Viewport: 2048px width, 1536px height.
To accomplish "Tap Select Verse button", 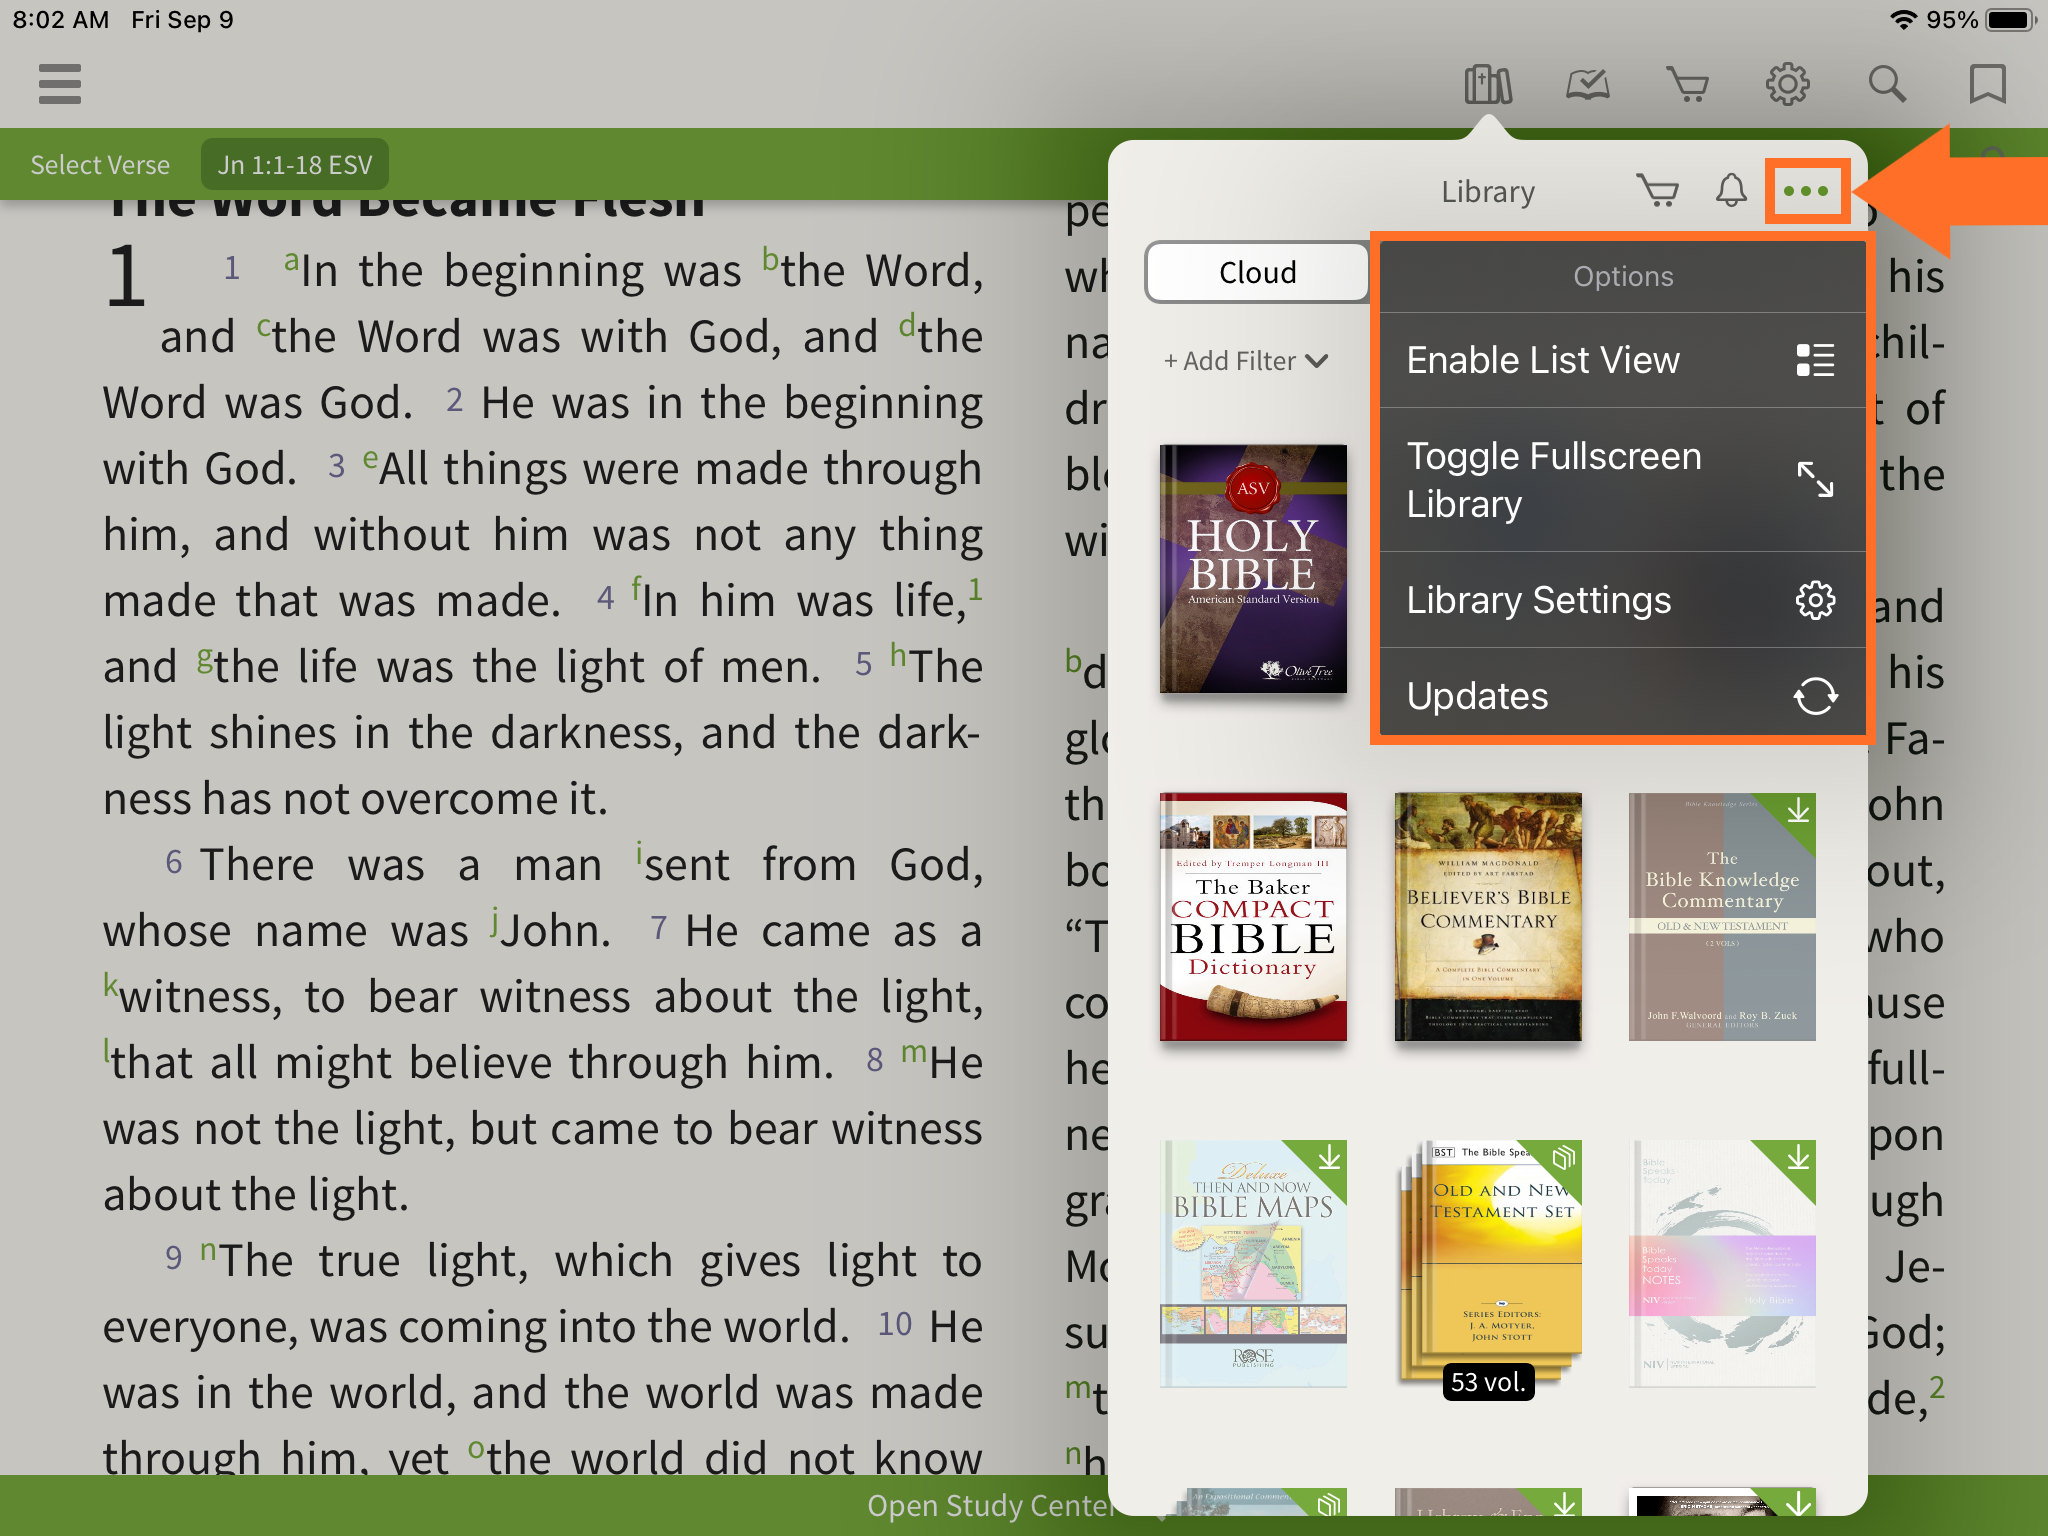I will (100, 165).
